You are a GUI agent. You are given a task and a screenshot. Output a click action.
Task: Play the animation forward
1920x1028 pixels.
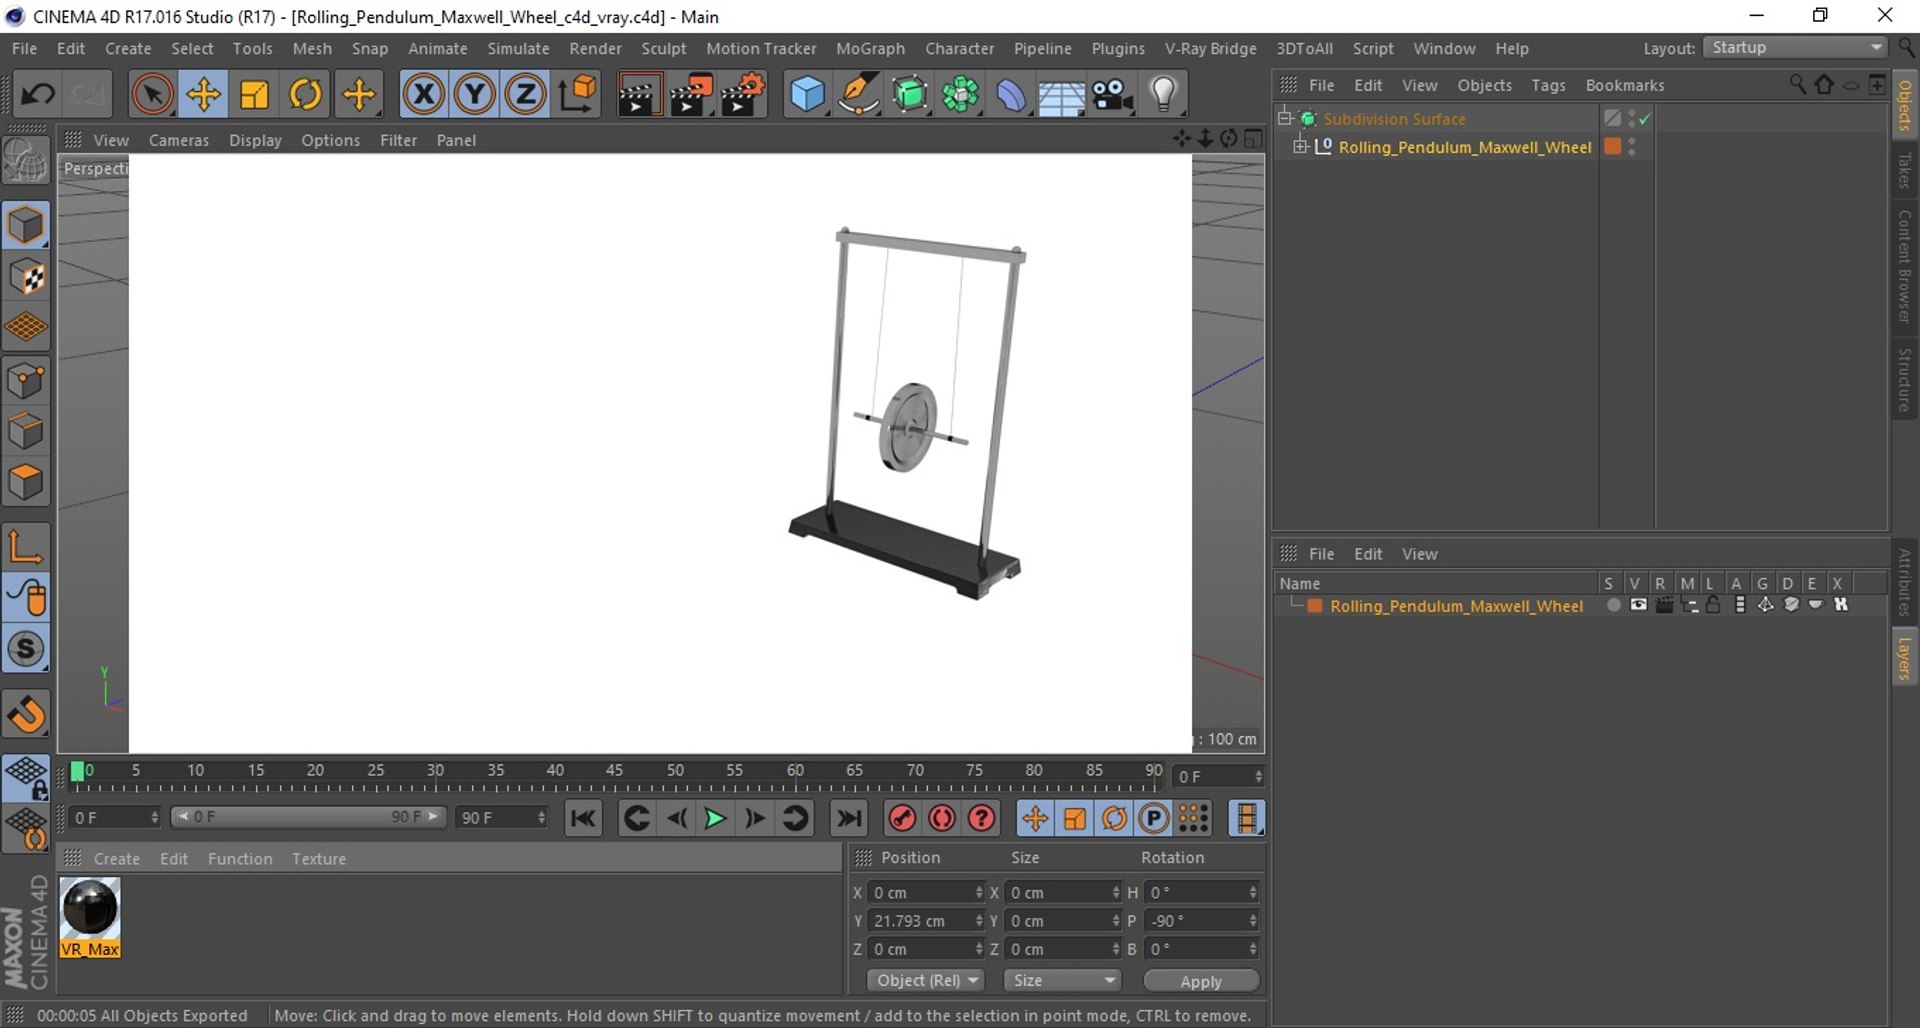(714, 819)
